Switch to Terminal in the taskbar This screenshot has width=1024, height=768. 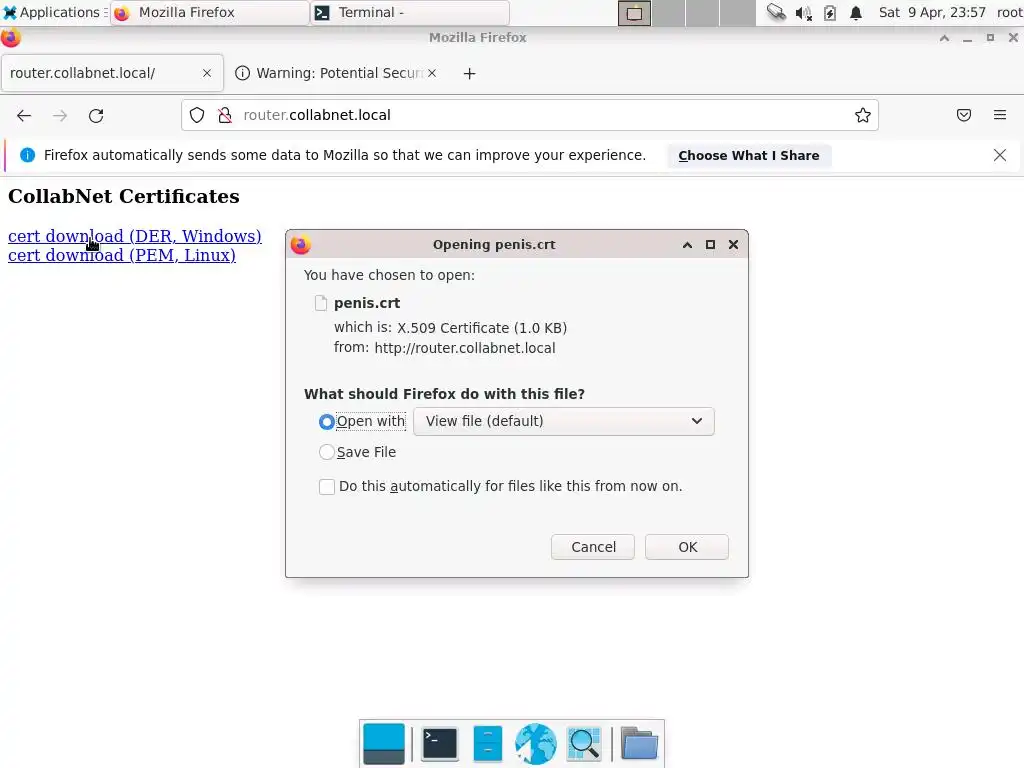tap(410, 12)
